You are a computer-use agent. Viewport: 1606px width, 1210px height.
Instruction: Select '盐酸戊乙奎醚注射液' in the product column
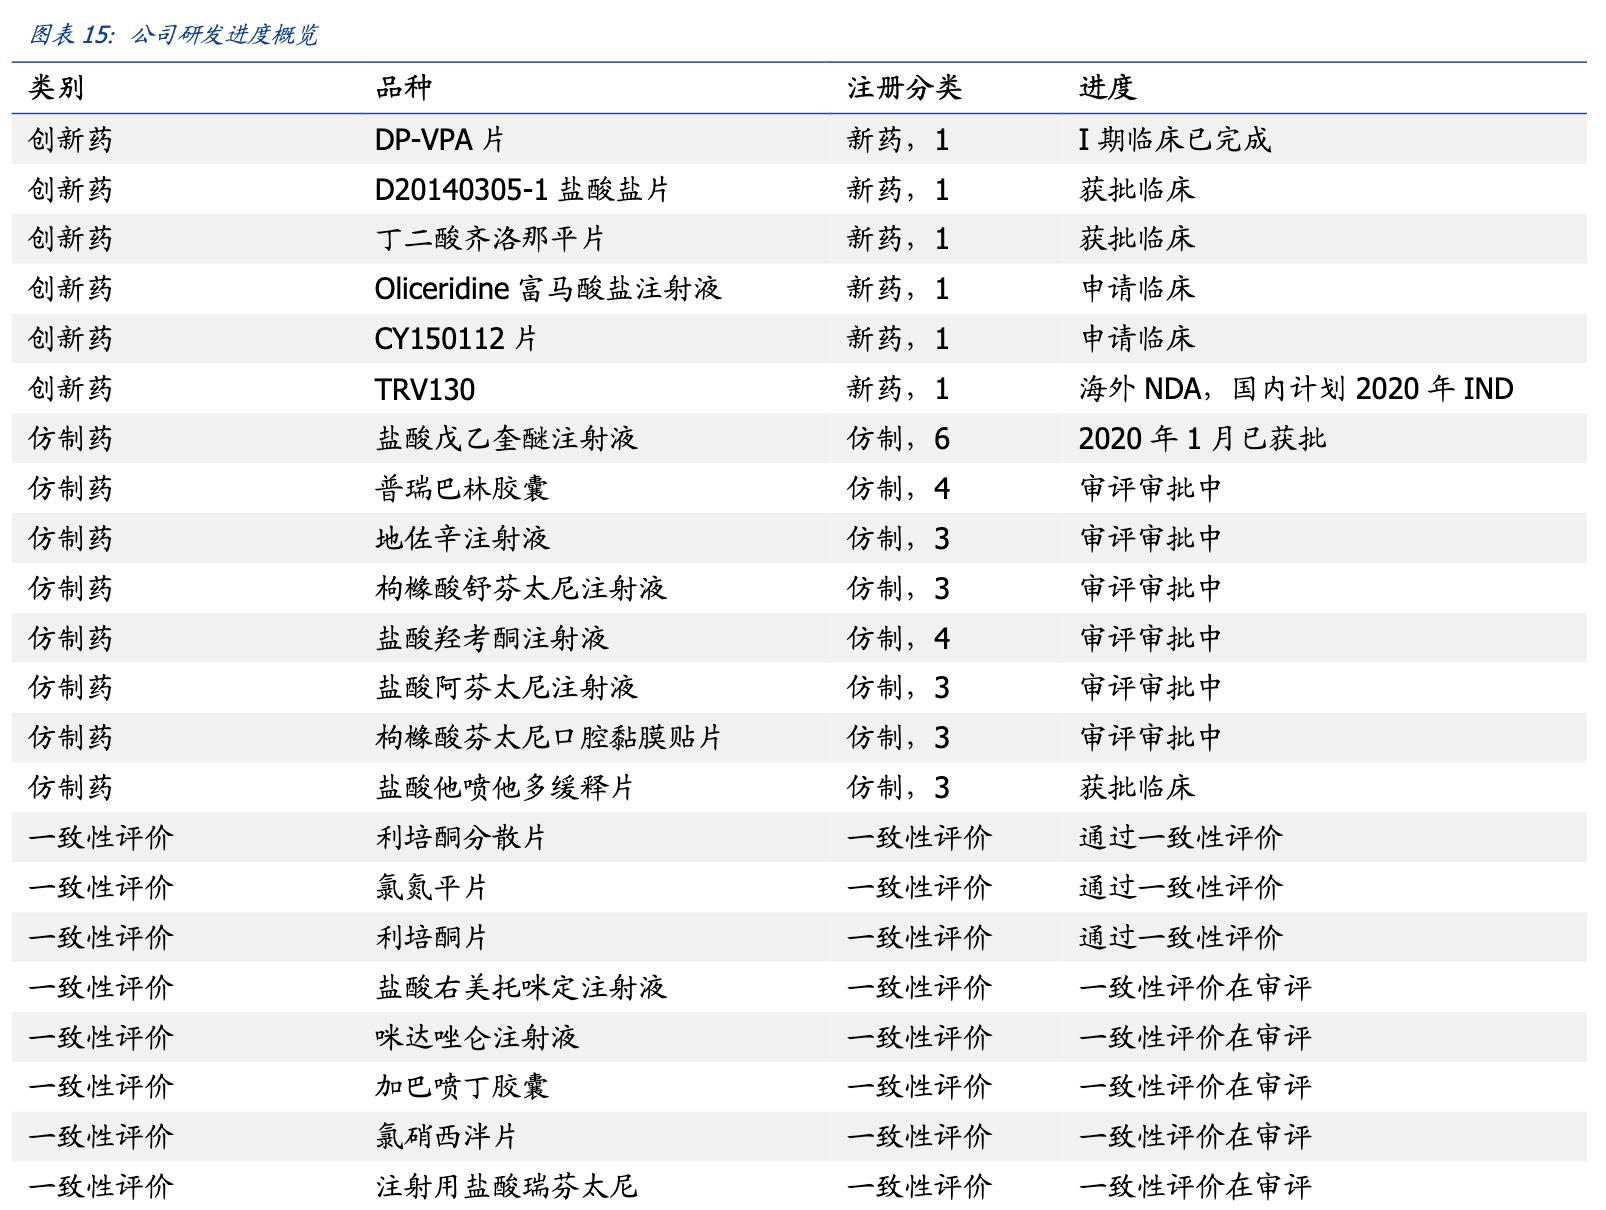[506, 439]
